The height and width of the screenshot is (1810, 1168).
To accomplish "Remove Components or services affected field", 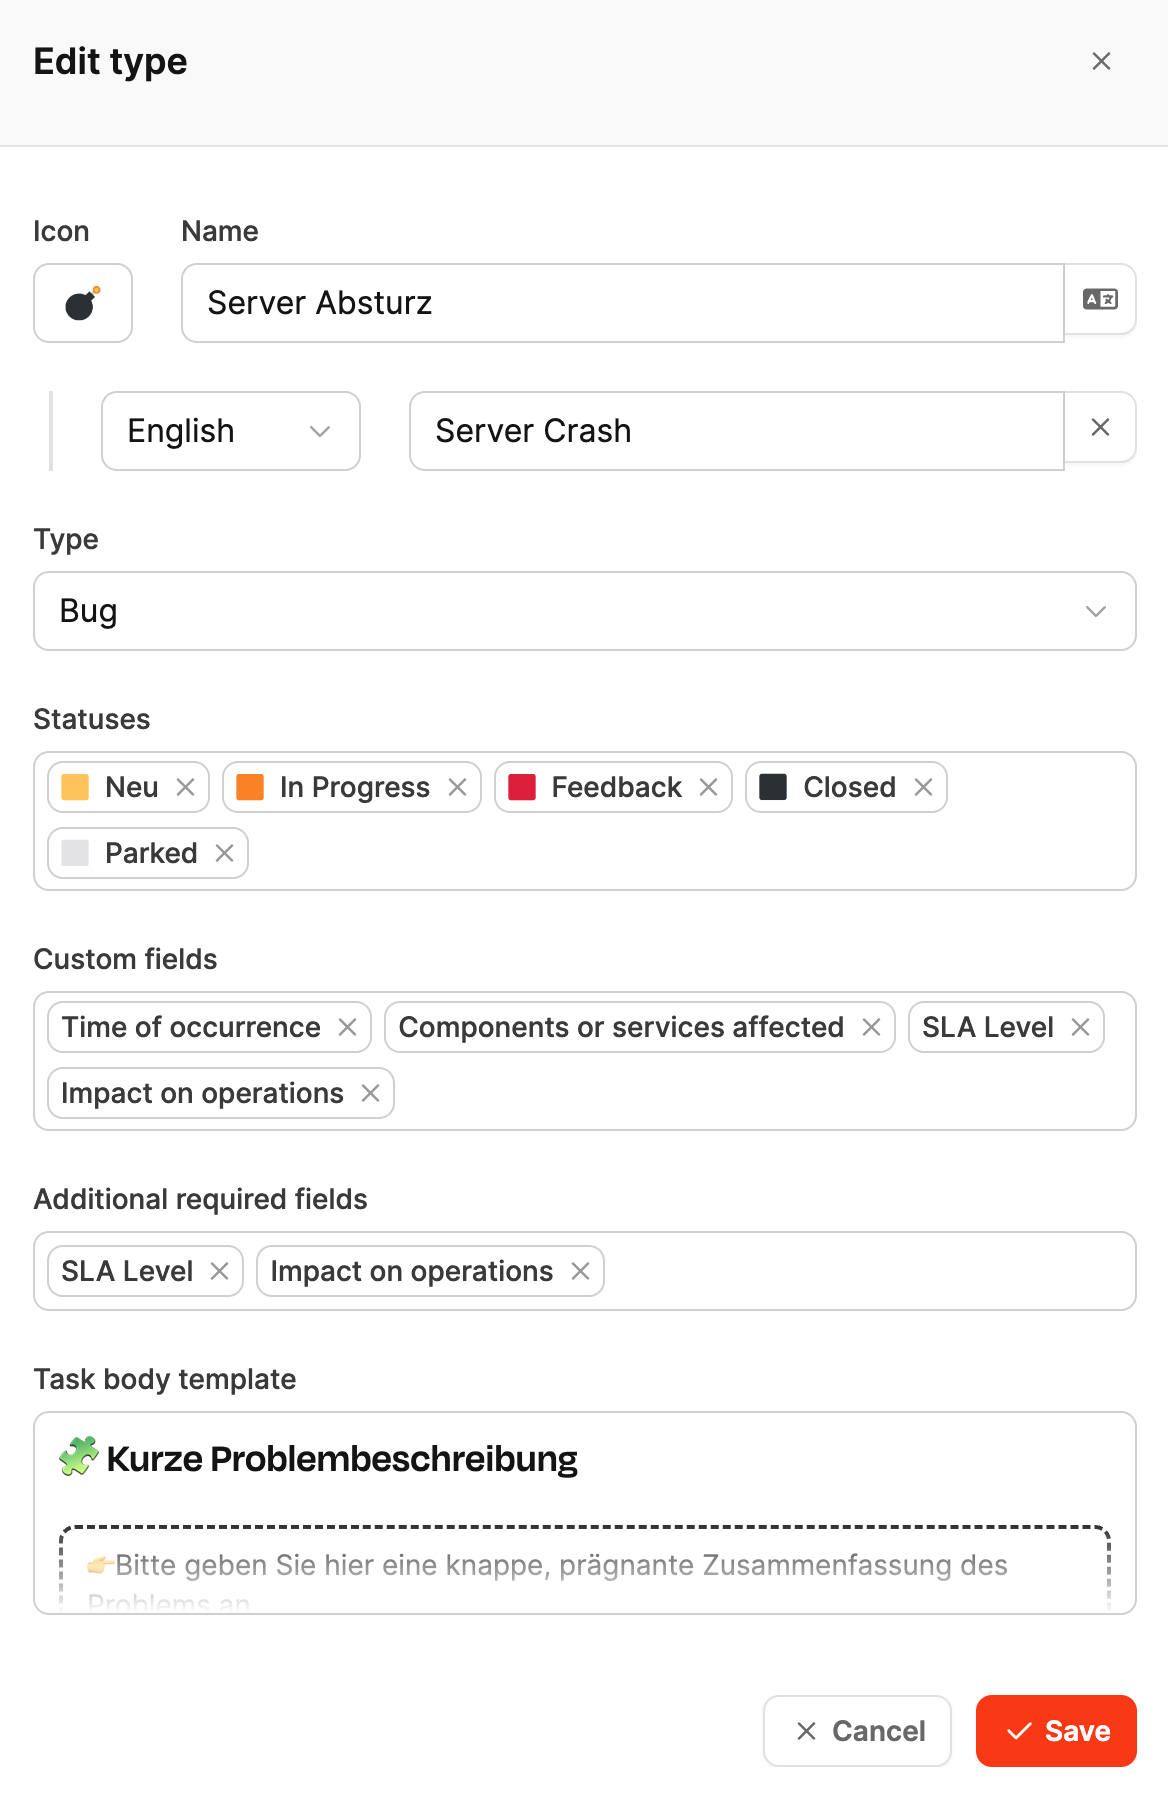I will (871, 1027).
